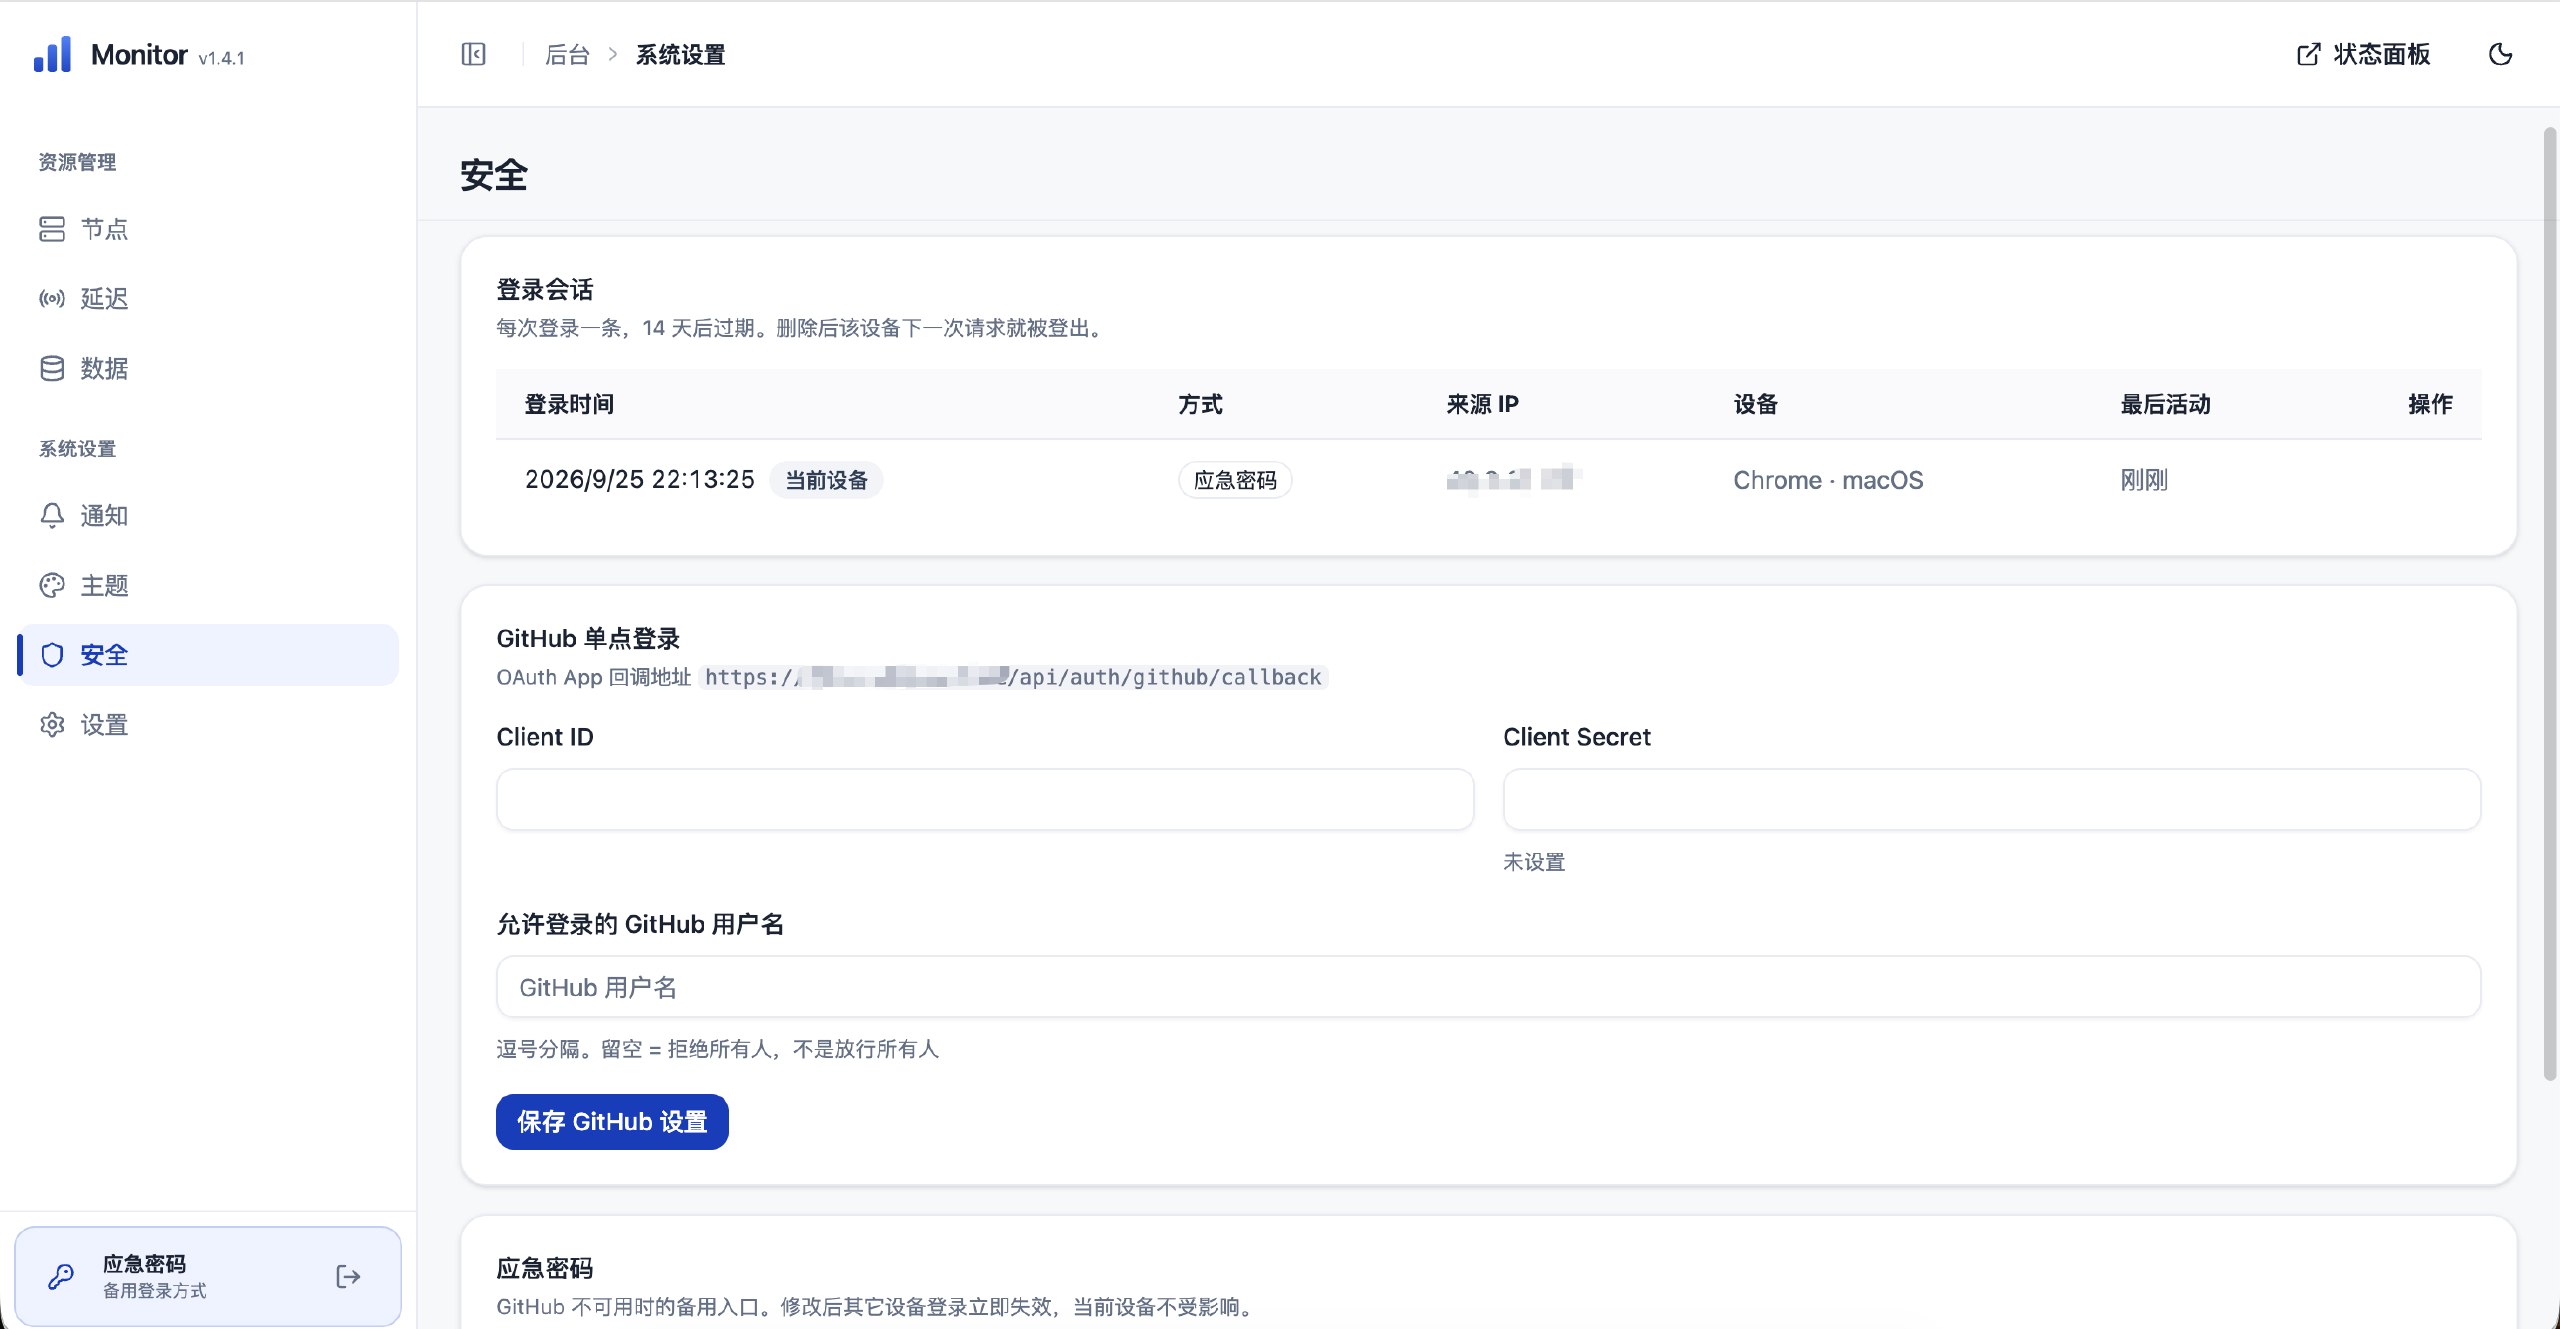Click the Monitor app title
2560x1329 pixels.
tap(139, 55)
